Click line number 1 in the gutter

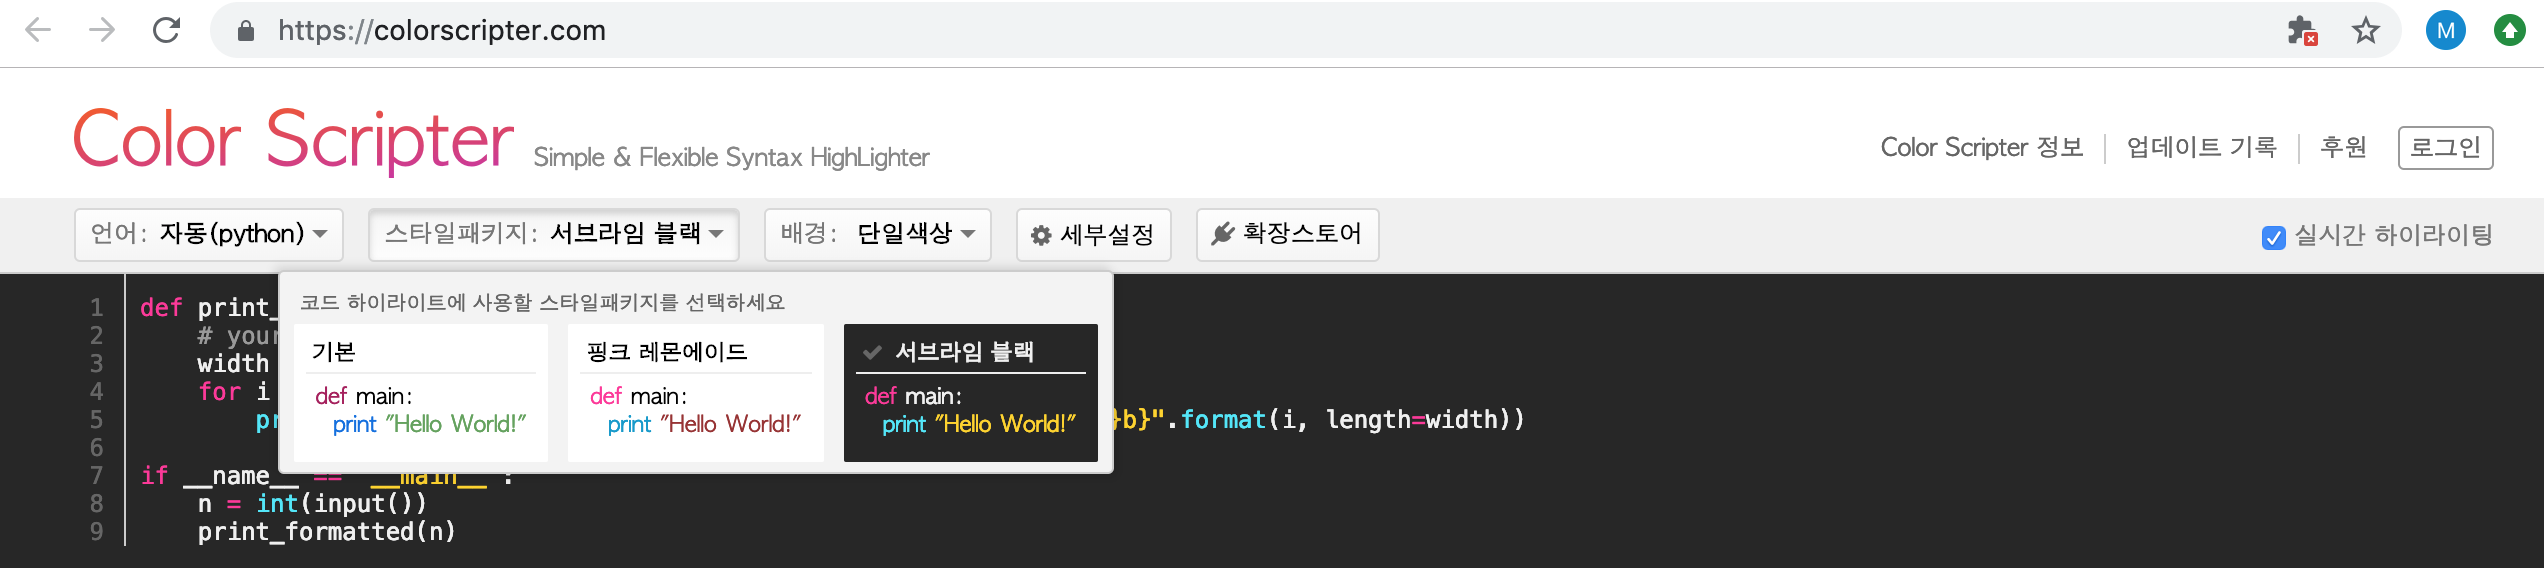(x=97, y=307)
